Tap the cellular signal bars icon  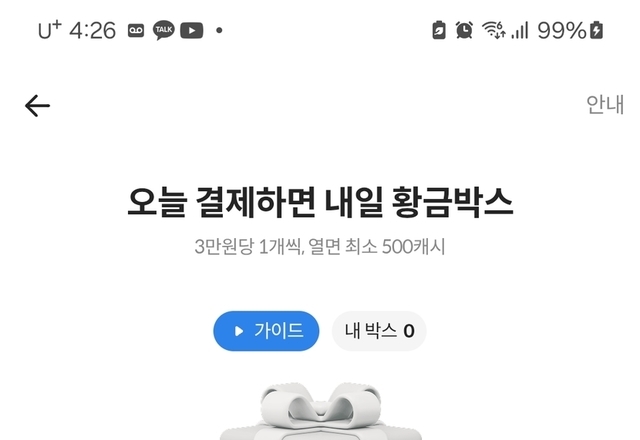520,31
